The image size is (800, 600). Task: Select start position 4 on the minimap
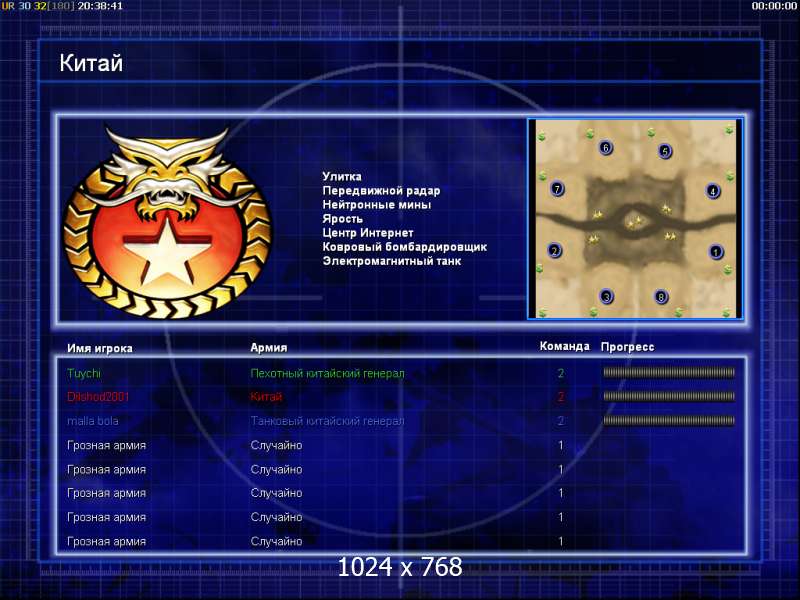tap(713, 191)
